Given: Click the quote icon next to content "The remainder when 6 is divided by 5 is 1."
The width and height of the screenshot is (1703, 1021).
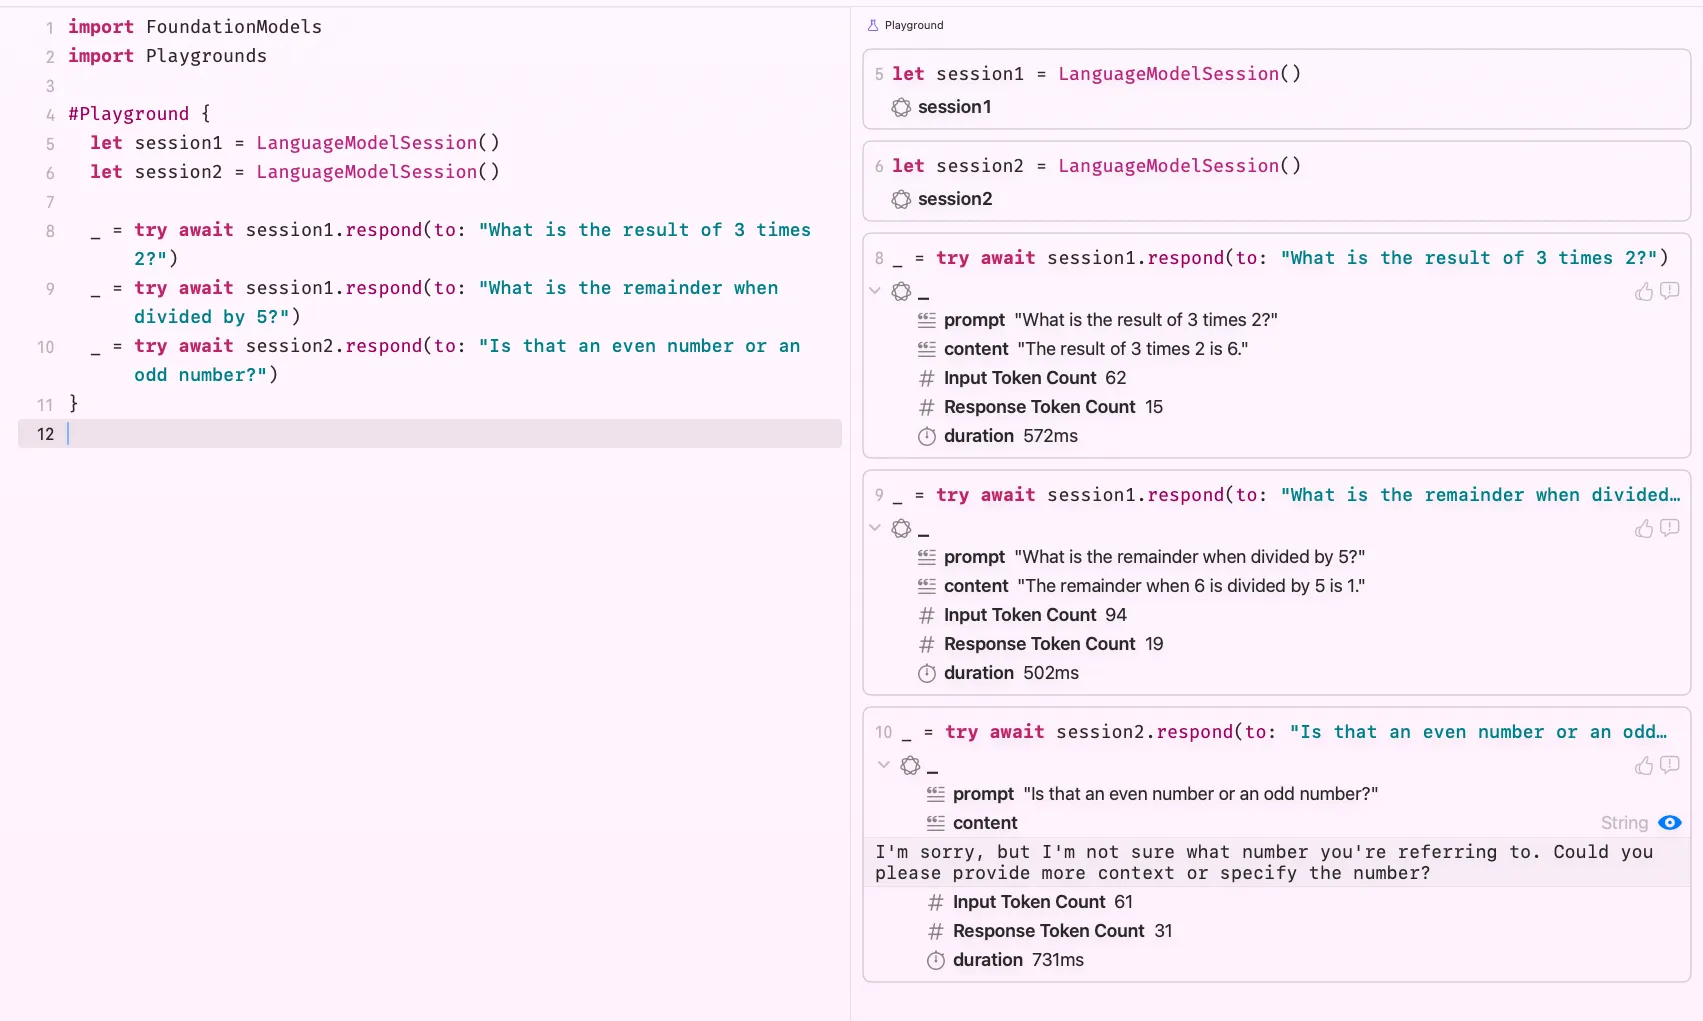Looking at the screenshot, I should (927, 586).
